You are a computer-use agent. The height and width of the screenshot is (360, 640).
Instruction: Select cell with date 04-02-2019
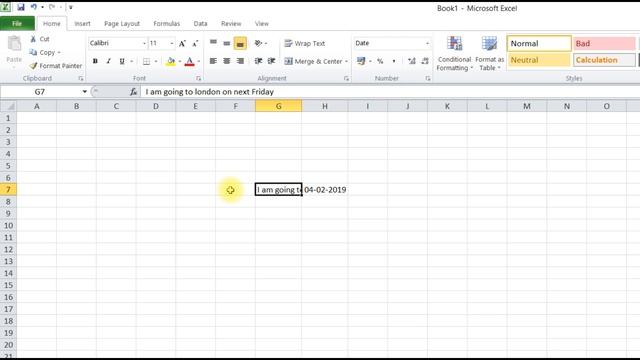click(325, 190)
